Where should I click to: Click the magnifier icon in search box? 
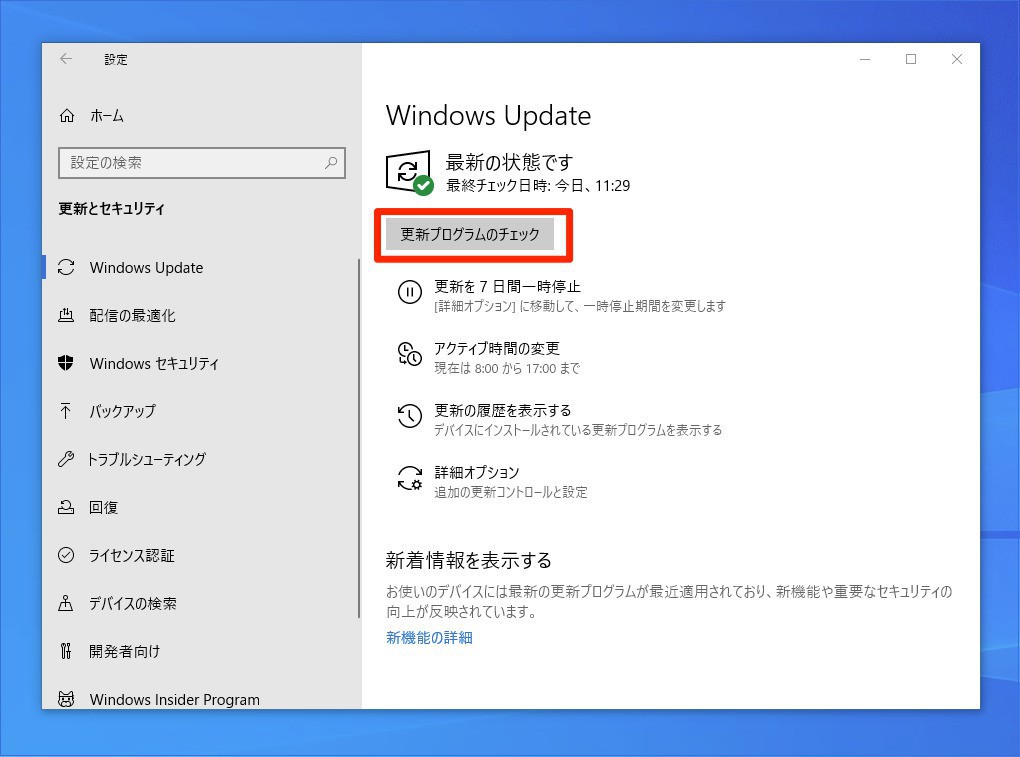point(331,163)
